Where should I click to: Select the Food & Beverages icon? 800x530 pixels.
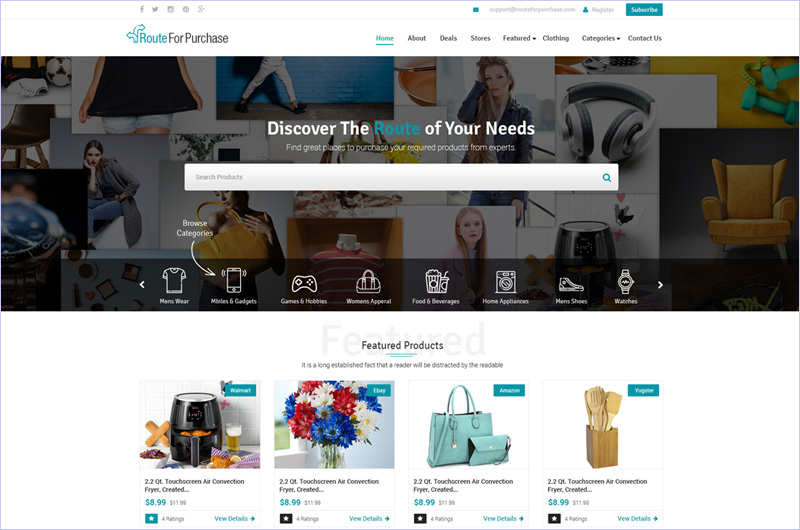437,281
